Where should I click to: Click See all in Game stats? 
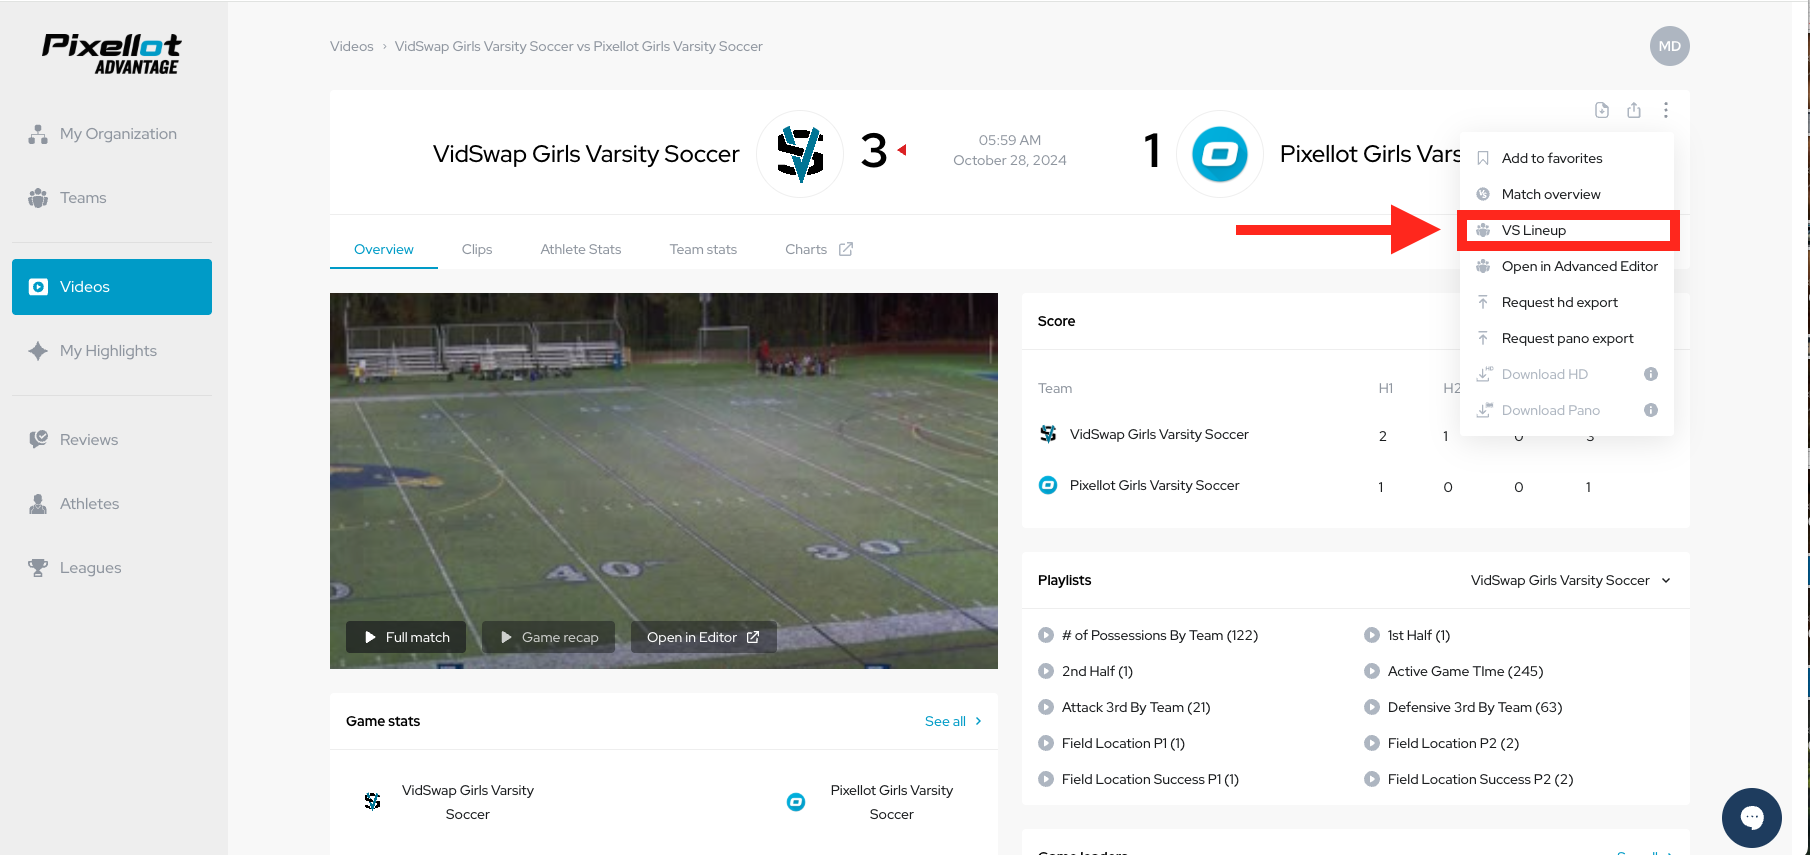(953, 721)
